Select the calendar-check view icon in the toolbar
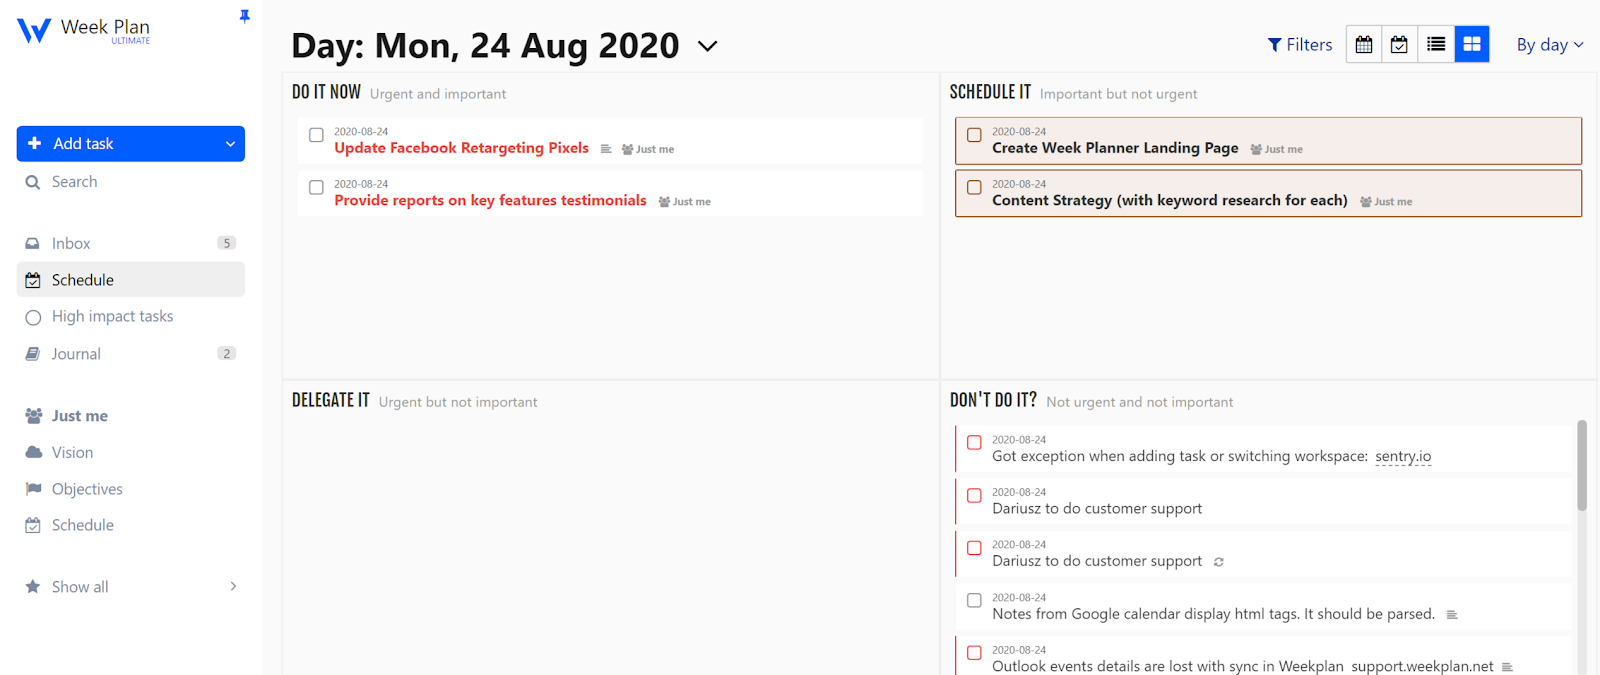Image resolution: width=1600 pixels, height=675 pixels. [x=1400, y=44]
